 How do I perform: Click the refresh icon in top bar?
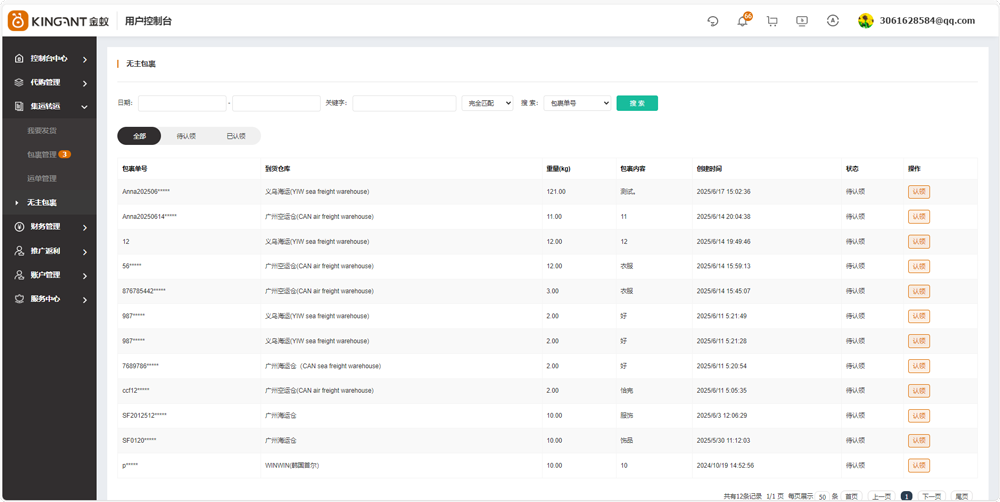(x=713, y=21)
